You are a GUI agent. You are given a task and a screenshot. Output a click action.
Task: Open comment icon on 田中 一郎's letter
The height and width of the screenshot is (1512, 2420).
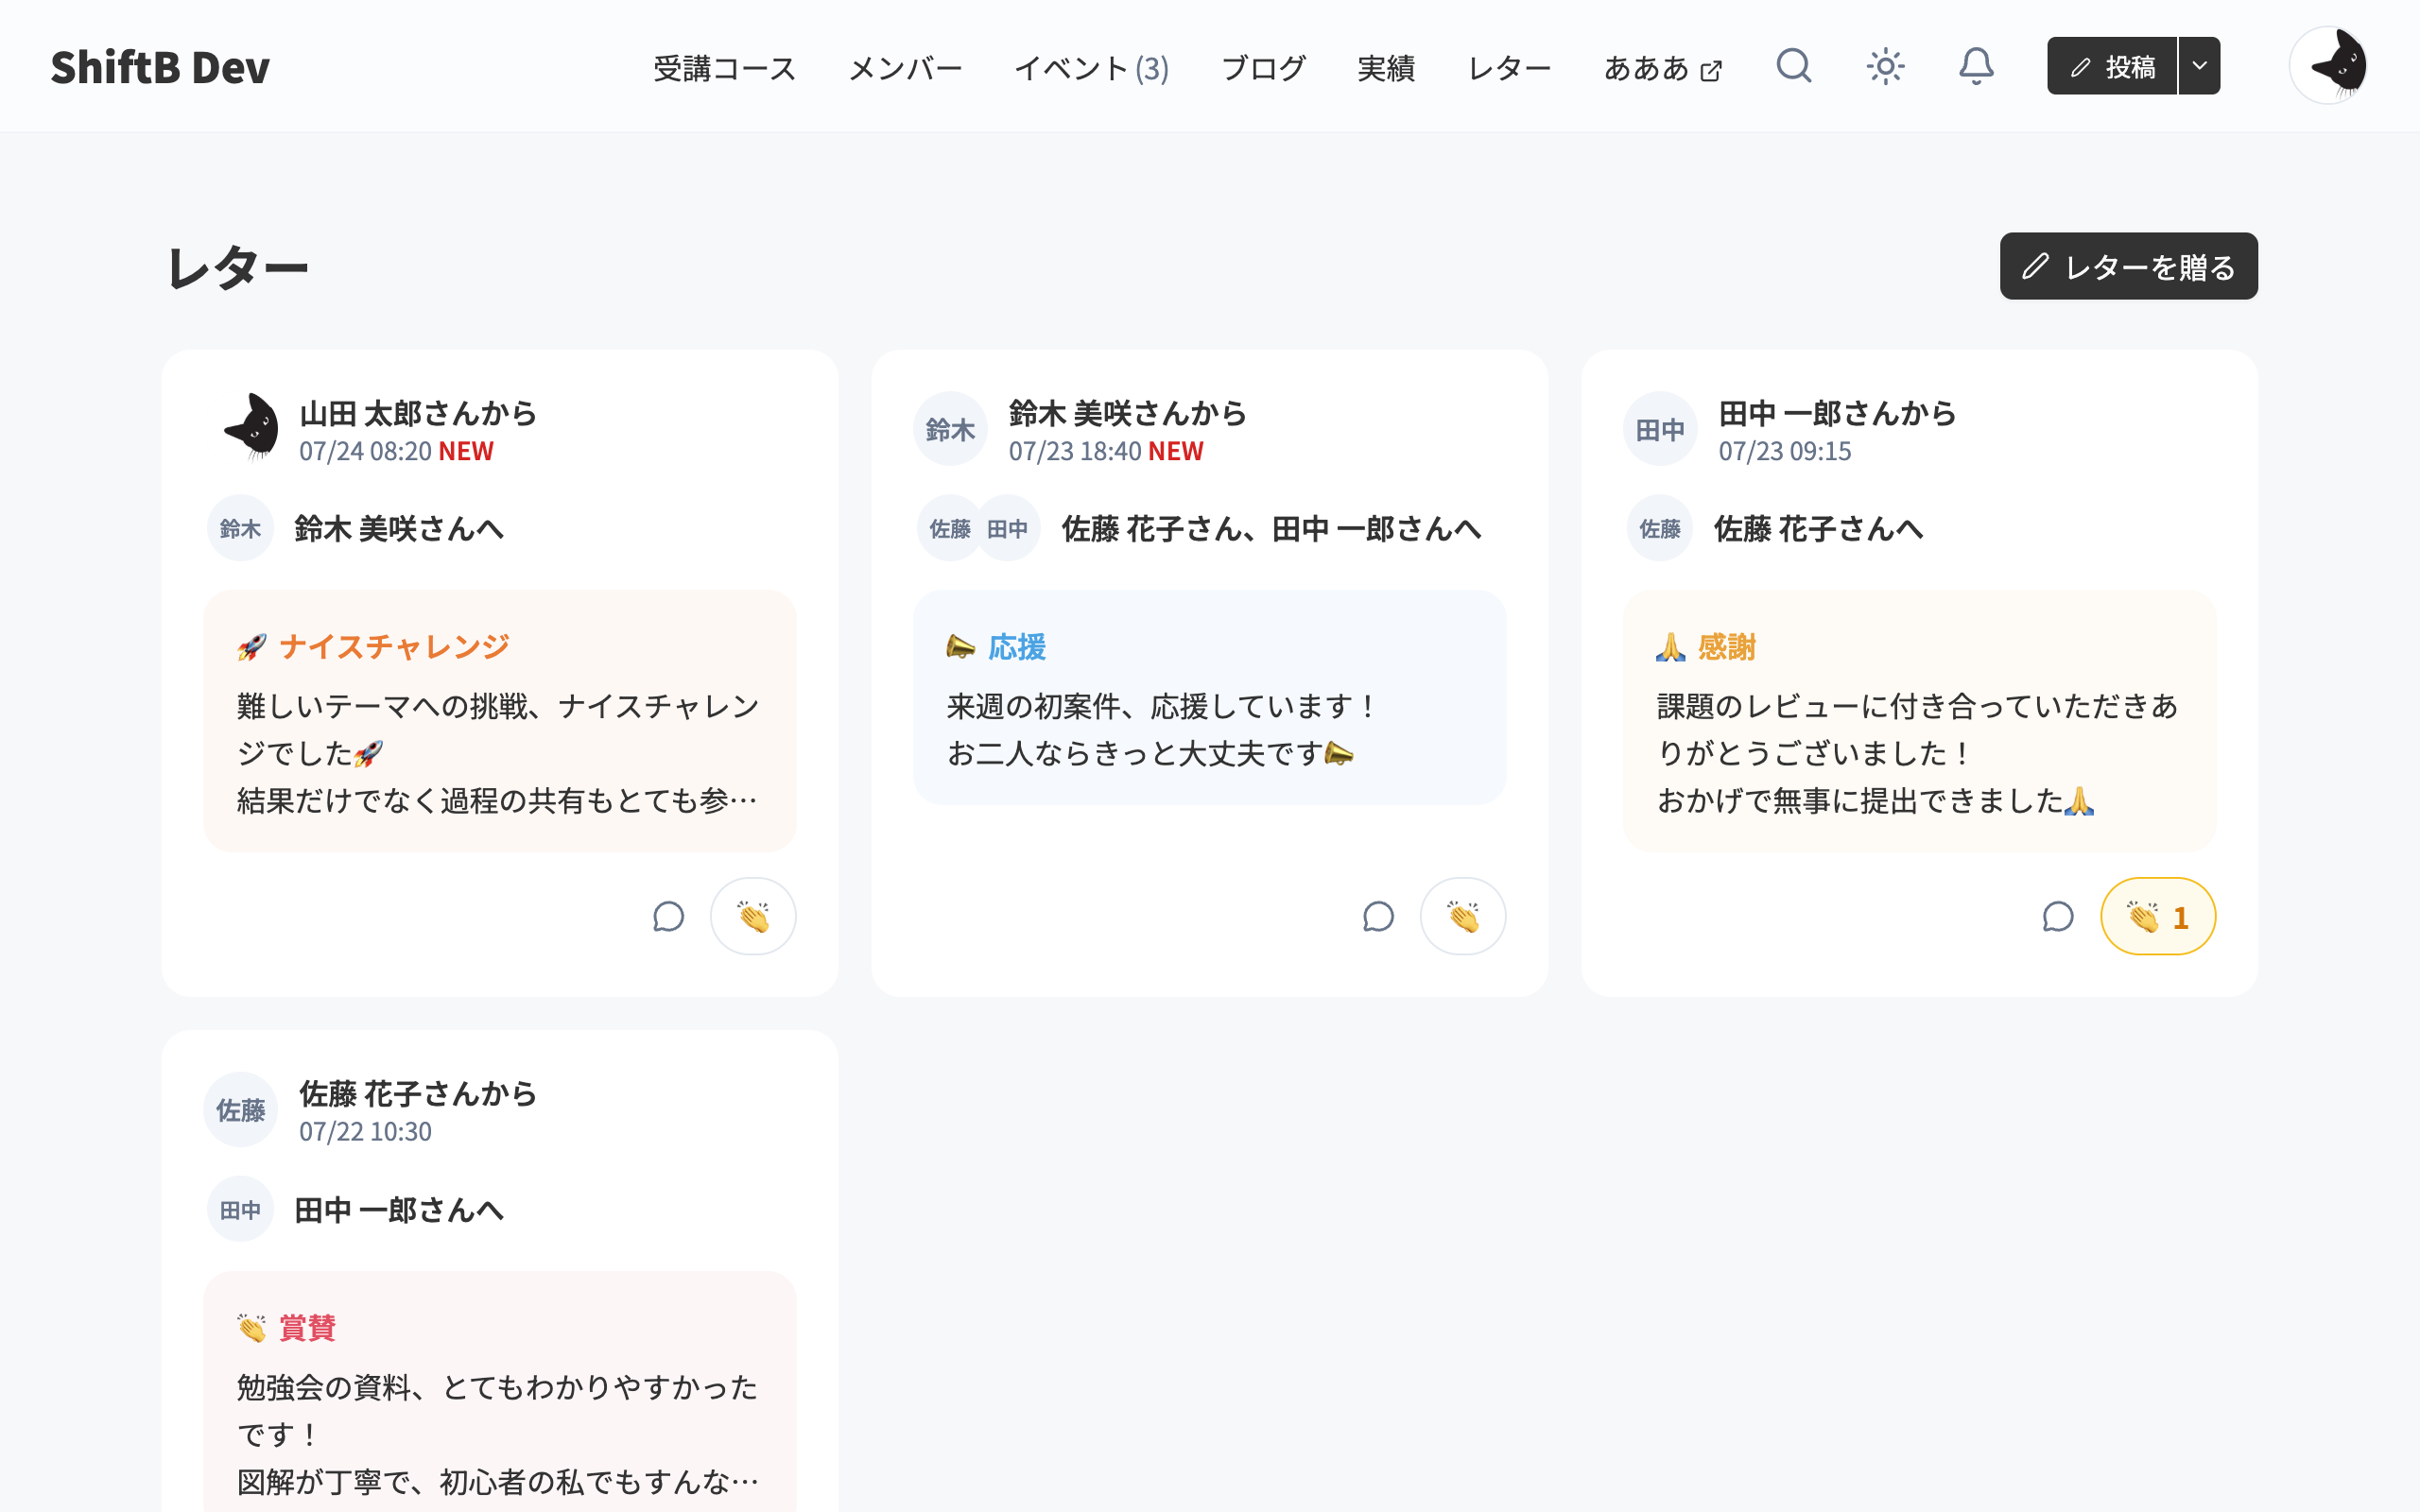(x=2058, y=916)
